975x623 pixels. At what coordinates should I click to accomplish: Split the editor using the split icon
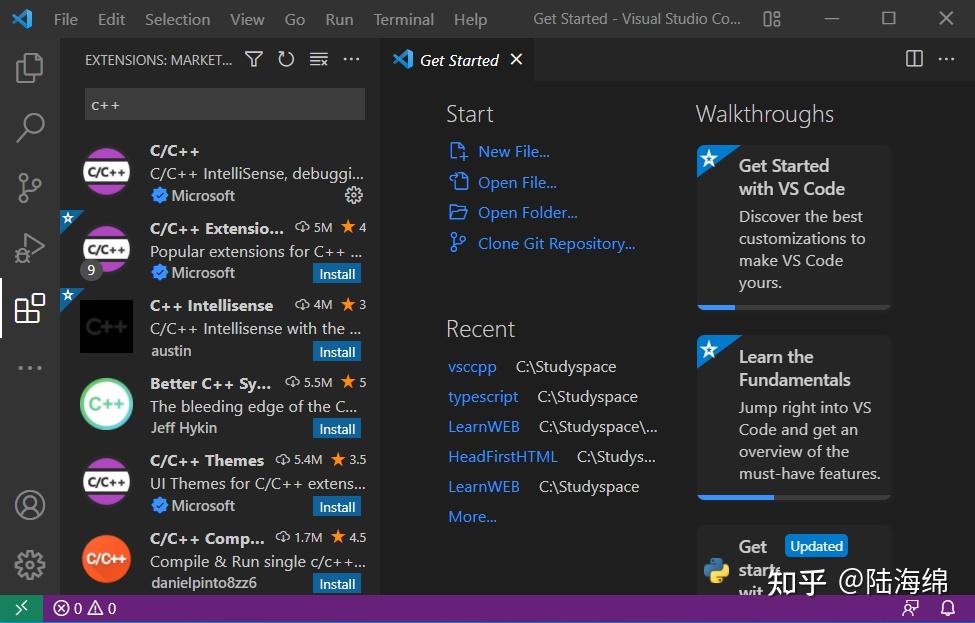pos(913,59)
